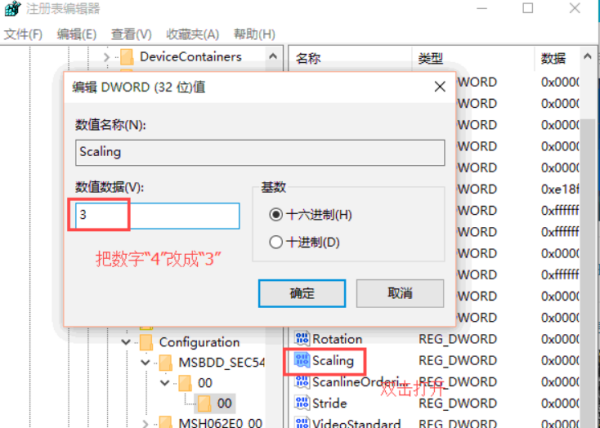Open the 编辑(E) menu
This screenshot has height=428, width=600.
click(x=76, y=34)
